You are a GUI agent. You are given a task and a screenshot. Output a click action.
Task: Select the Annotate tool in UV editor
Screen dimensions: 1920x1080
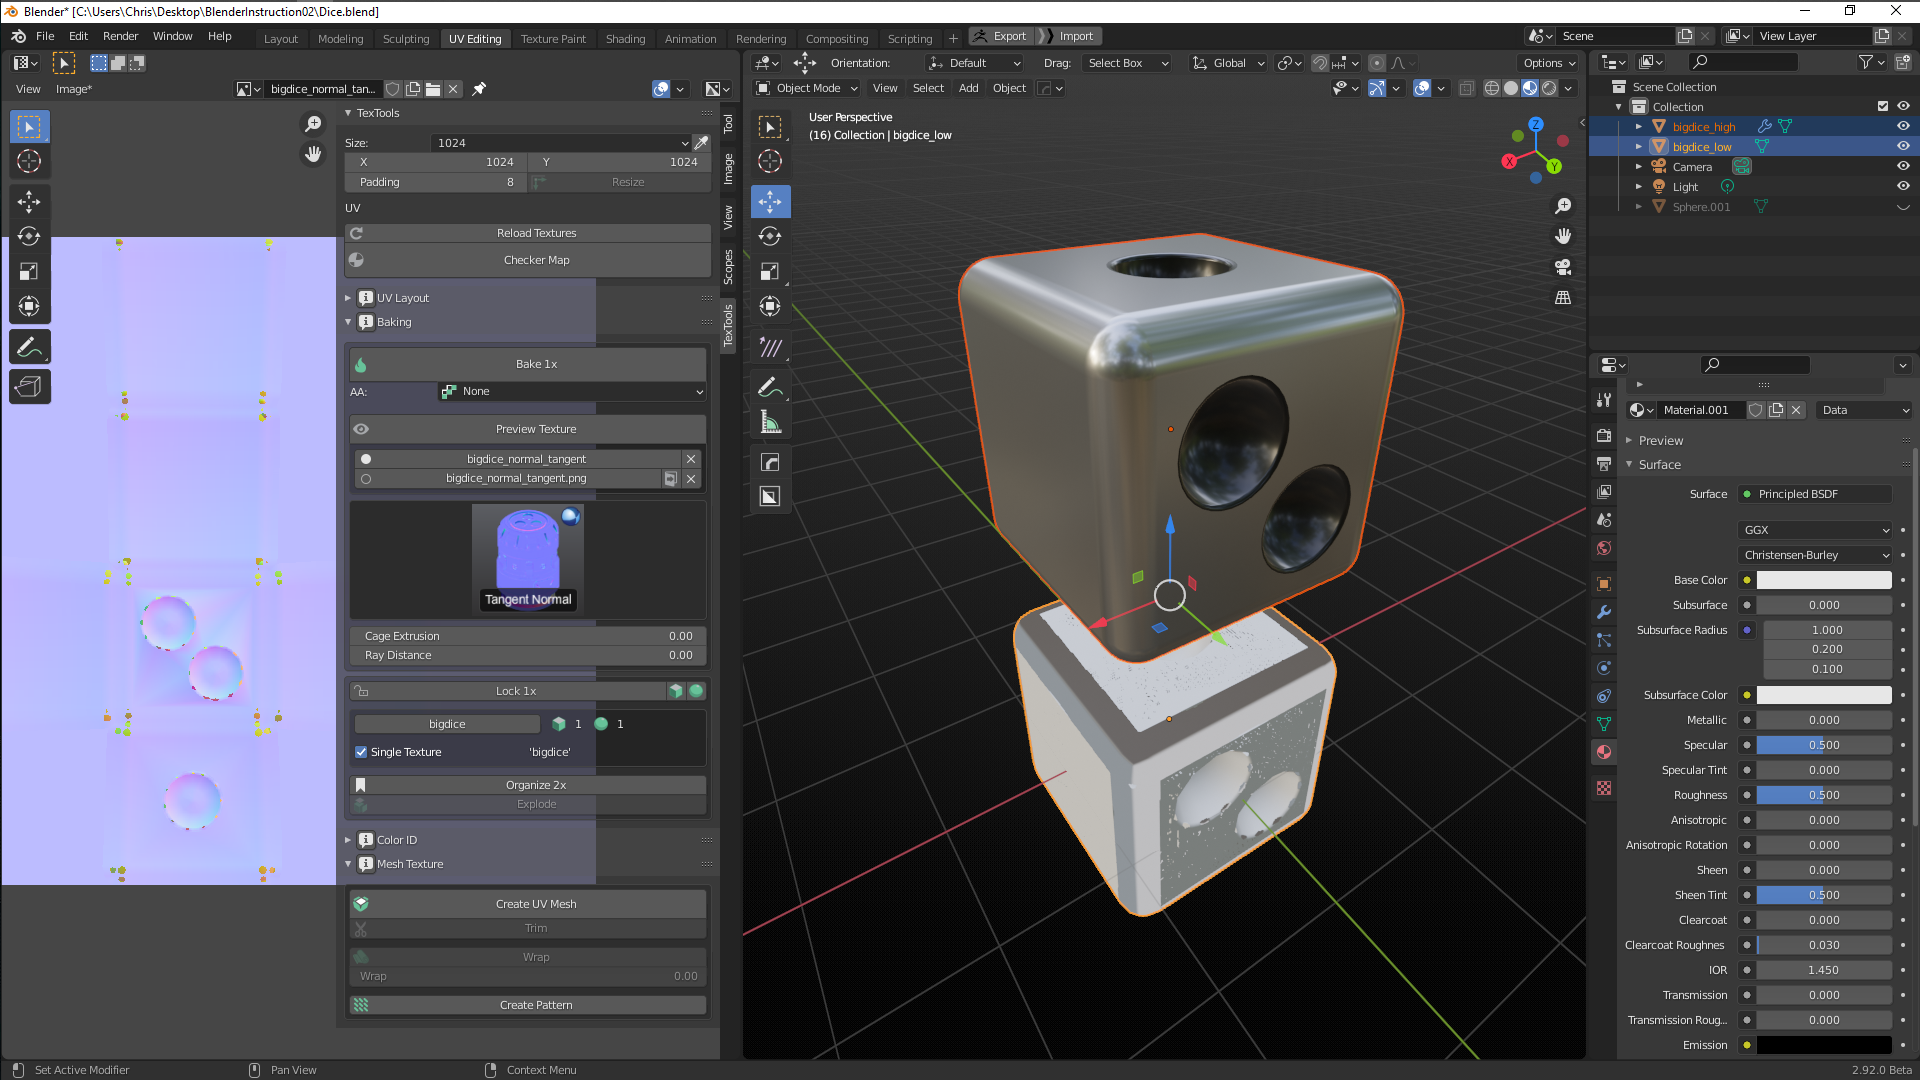tap(29, 347)
